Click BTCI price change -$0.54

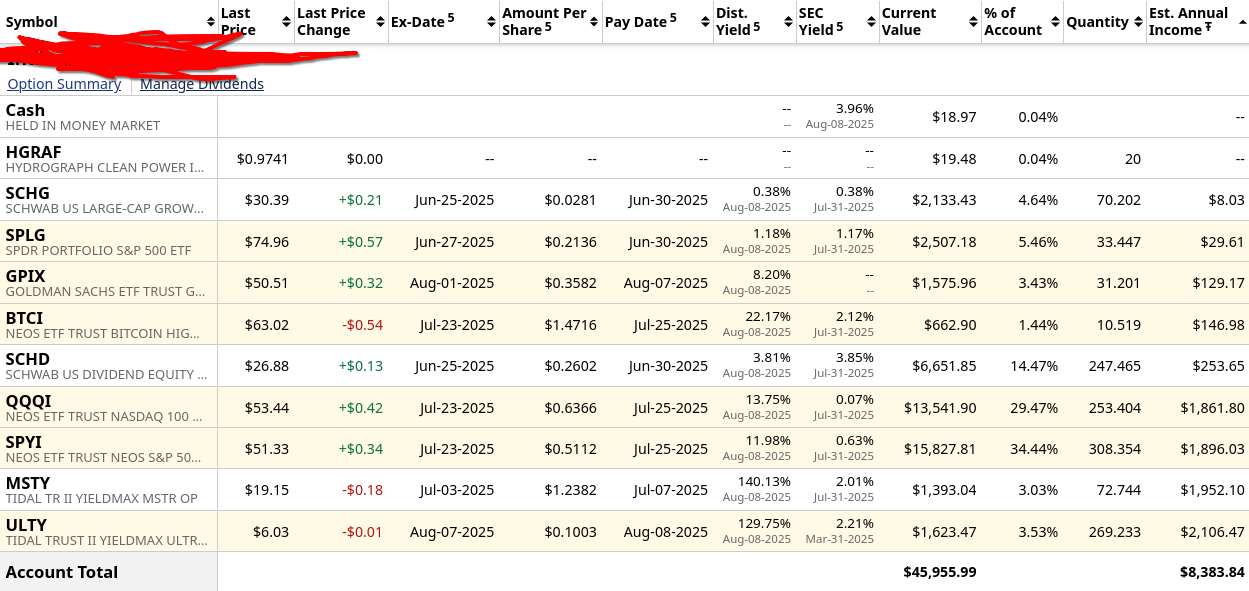tap(362, 325)
